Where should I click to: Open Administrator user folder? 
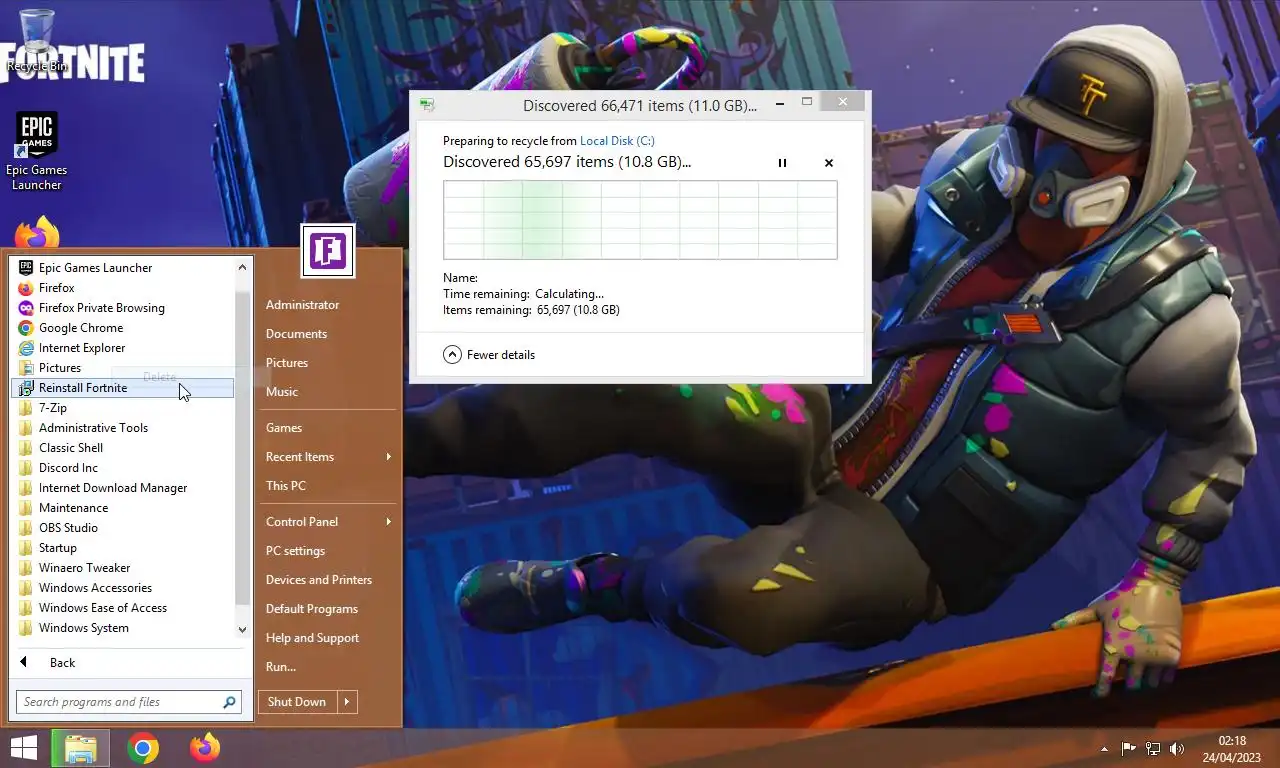click(x=302, y=304)
